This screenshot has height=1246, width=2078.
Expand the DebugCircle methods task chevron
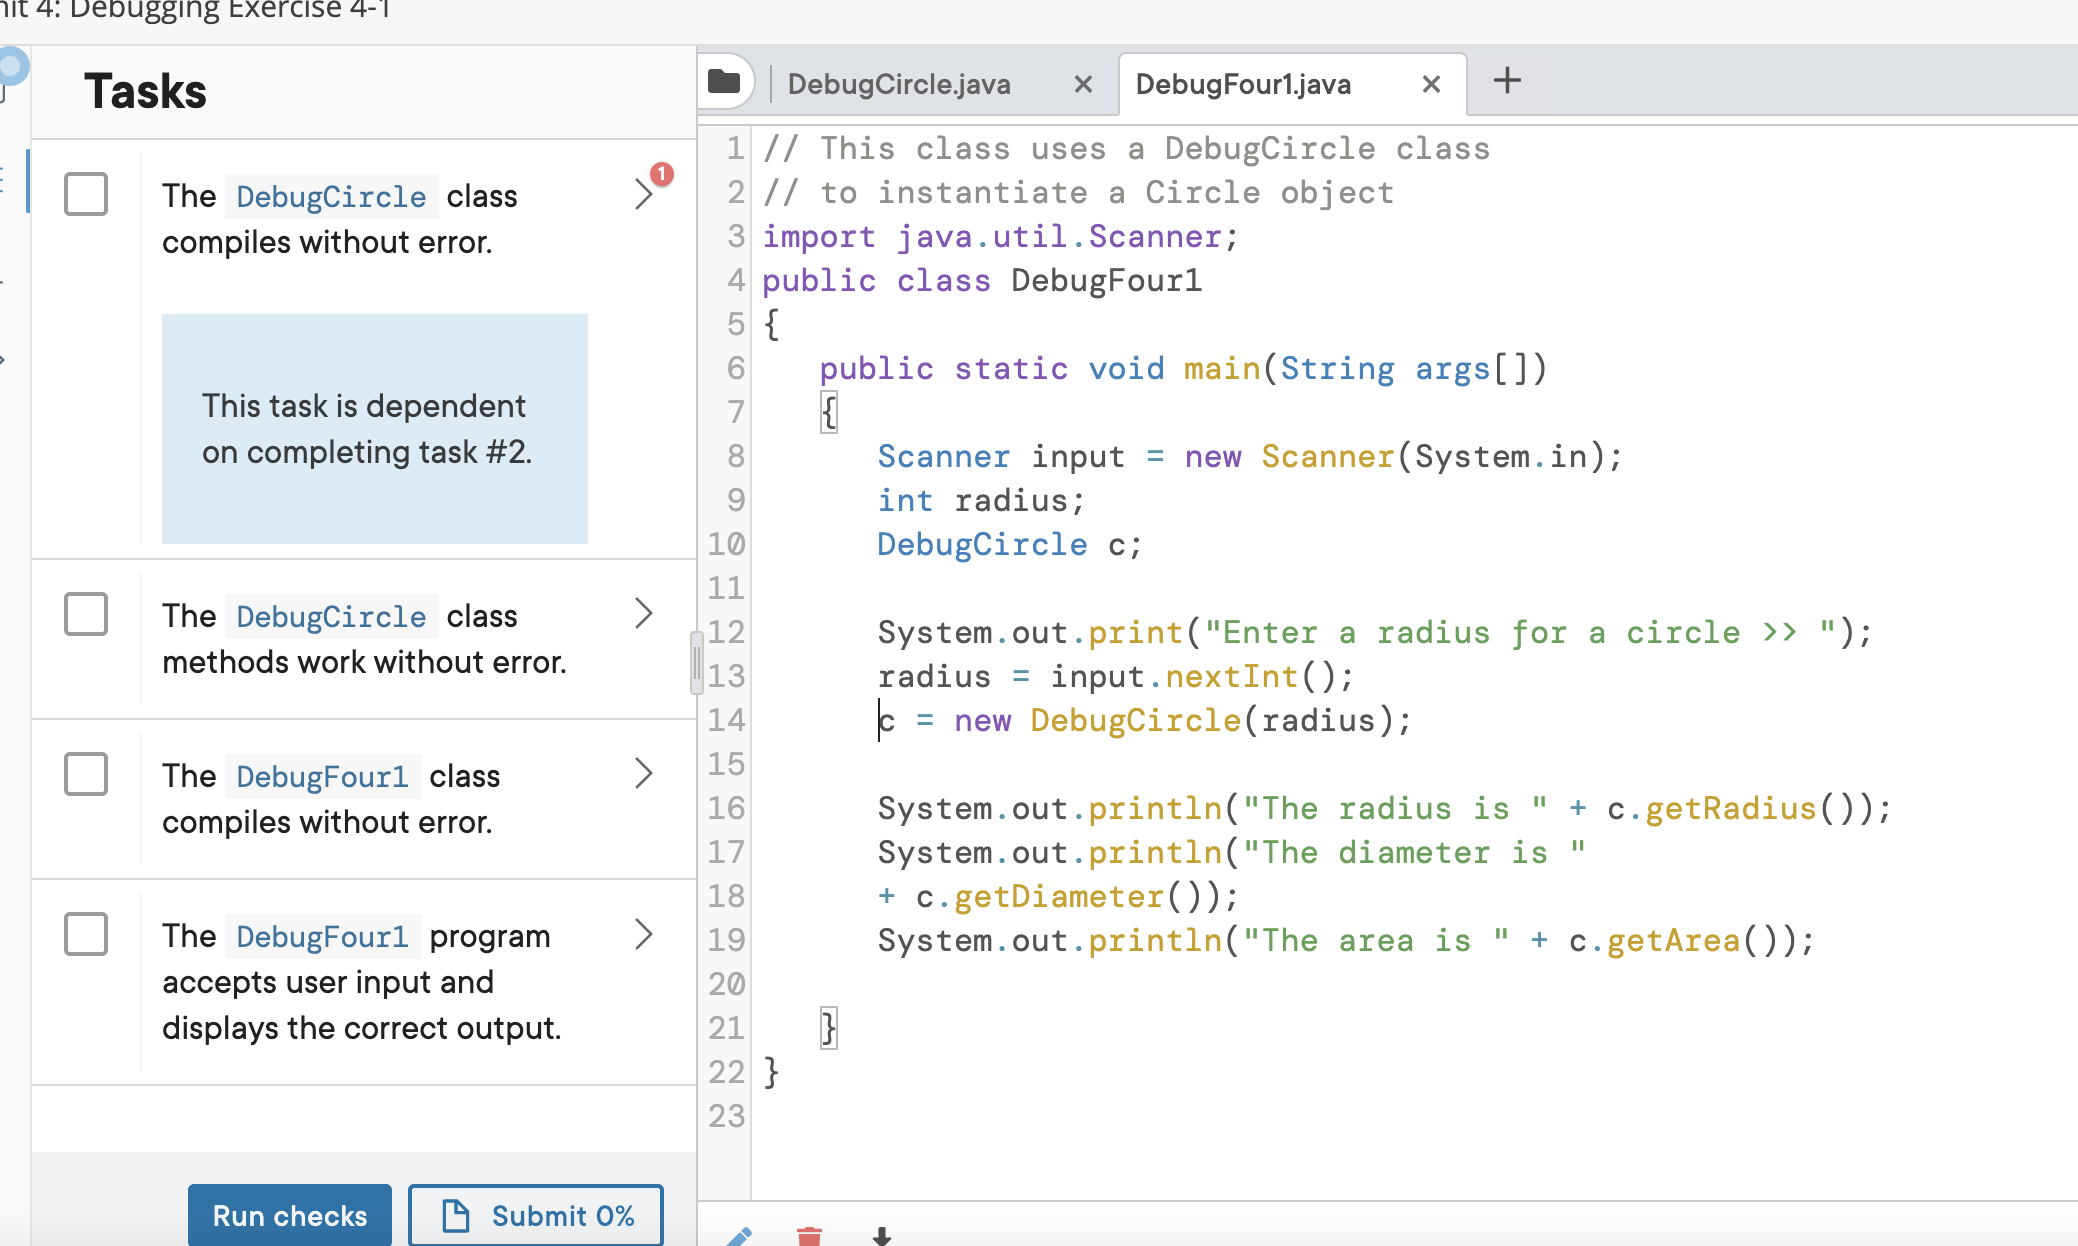(x=644, y=613)
